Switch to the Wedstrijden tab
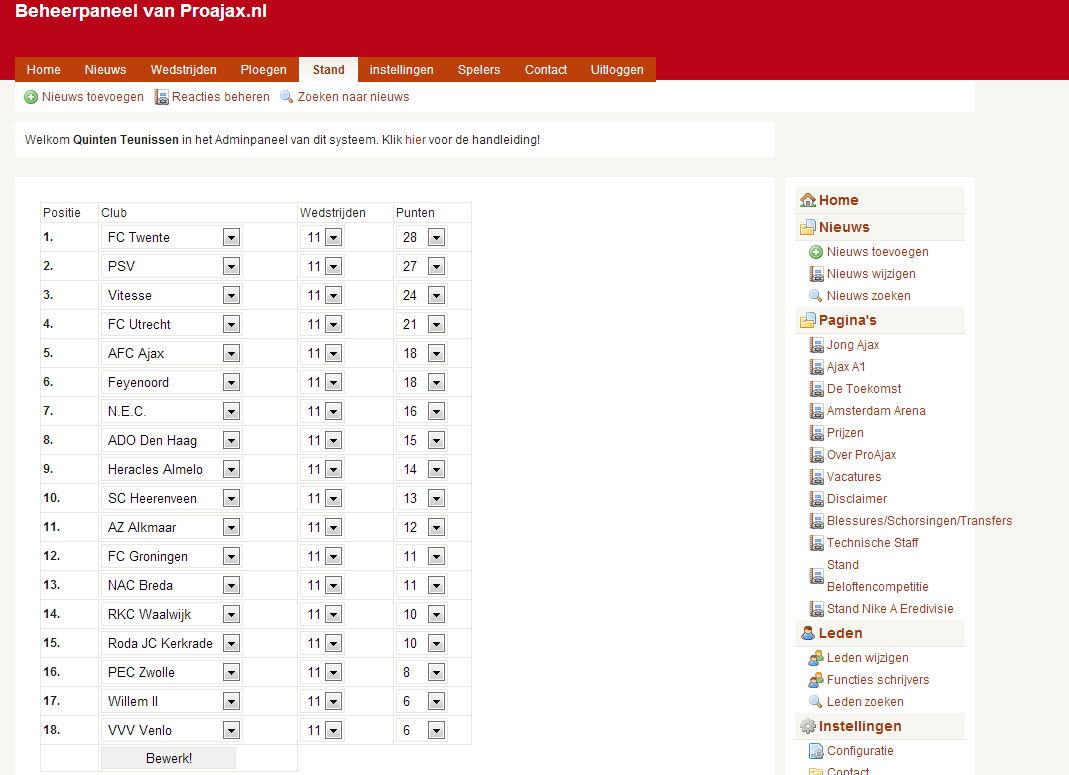Screen dimensions: 1069x775 click(x=183, y=70)
